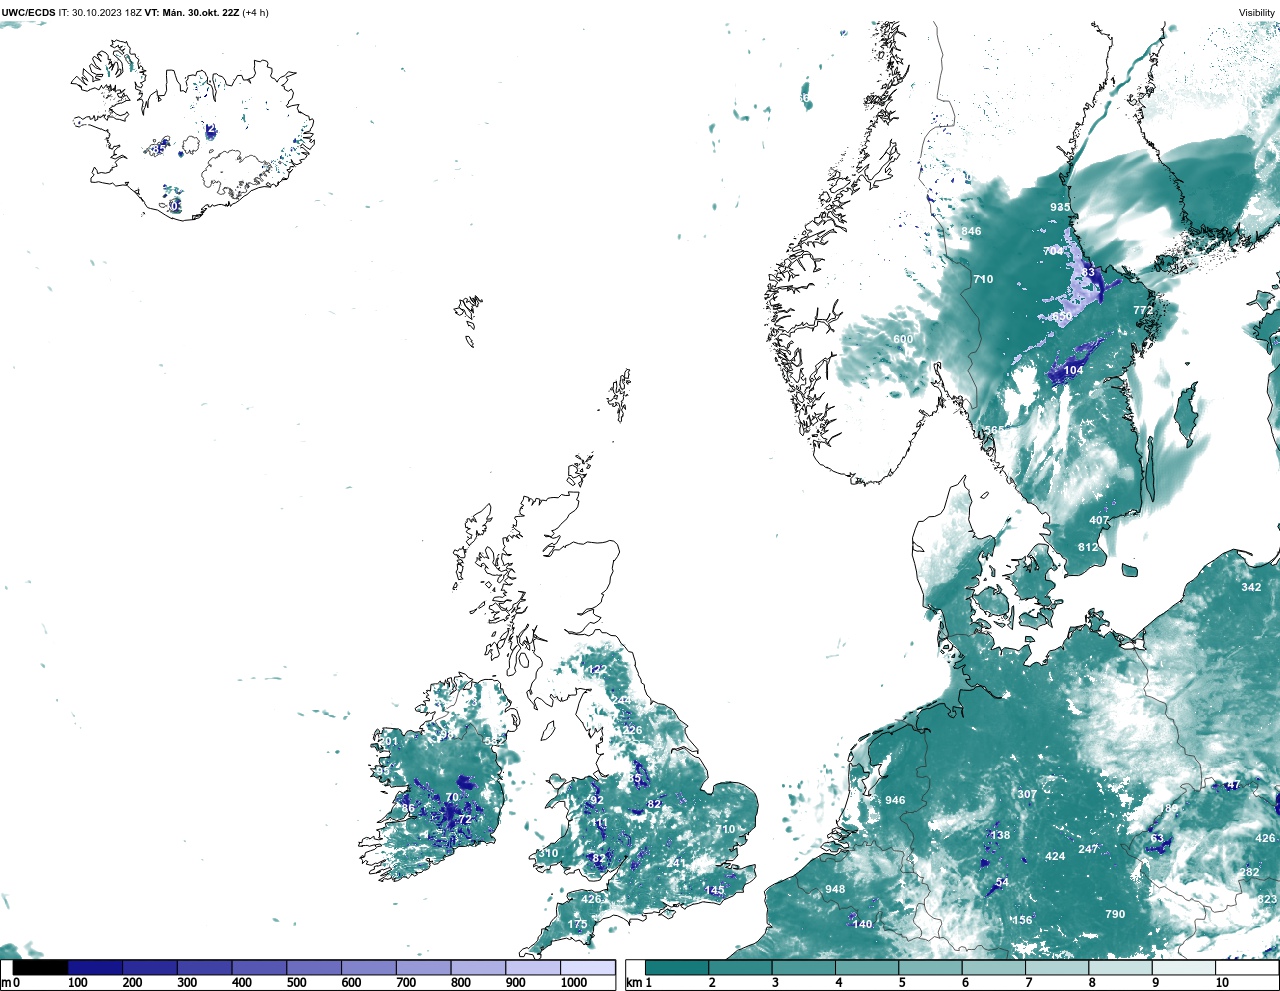Click the 1–2 km dark teal swatch
The width and height of the screenshot is (1280, 991).
[677, 968]
